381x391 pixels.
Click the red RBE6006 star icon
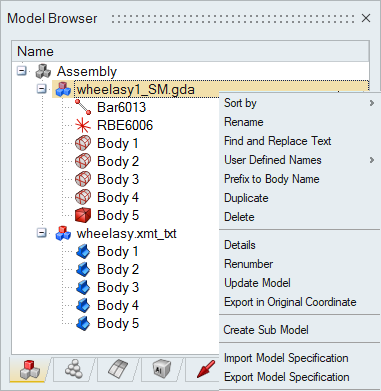(83, 125)
